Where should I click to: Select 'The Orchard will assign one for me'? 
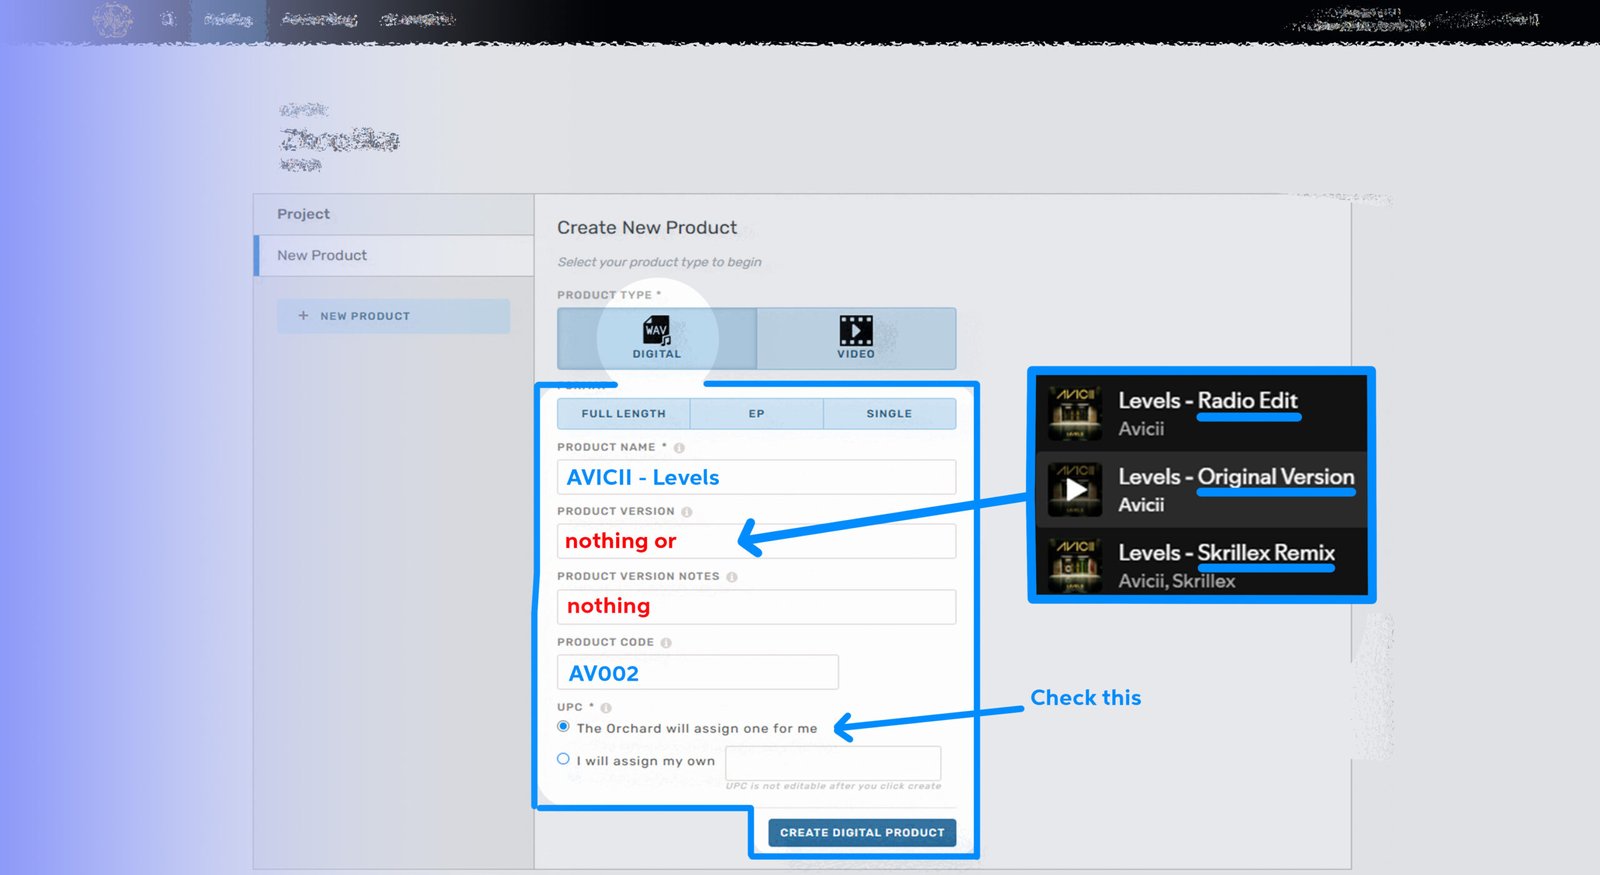click(x=564, y=727)
